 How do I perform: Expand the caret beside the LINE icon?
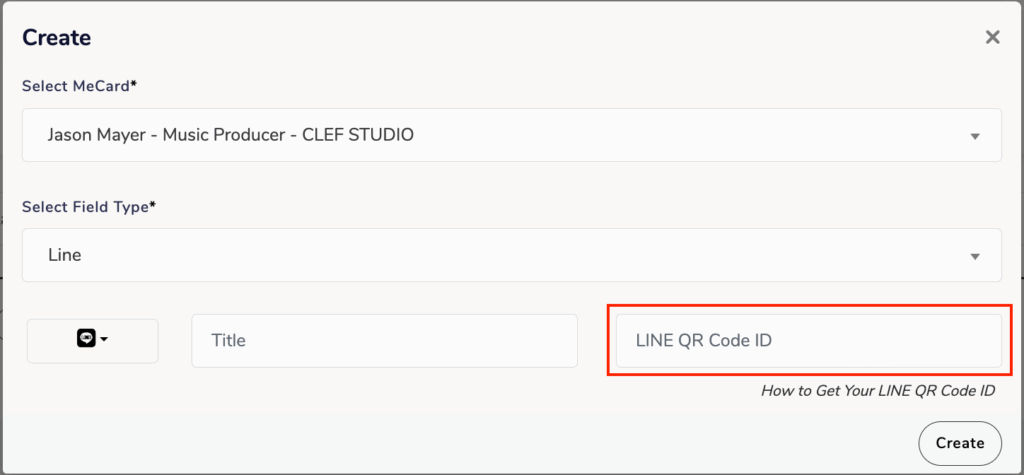(x=104, y=339)
